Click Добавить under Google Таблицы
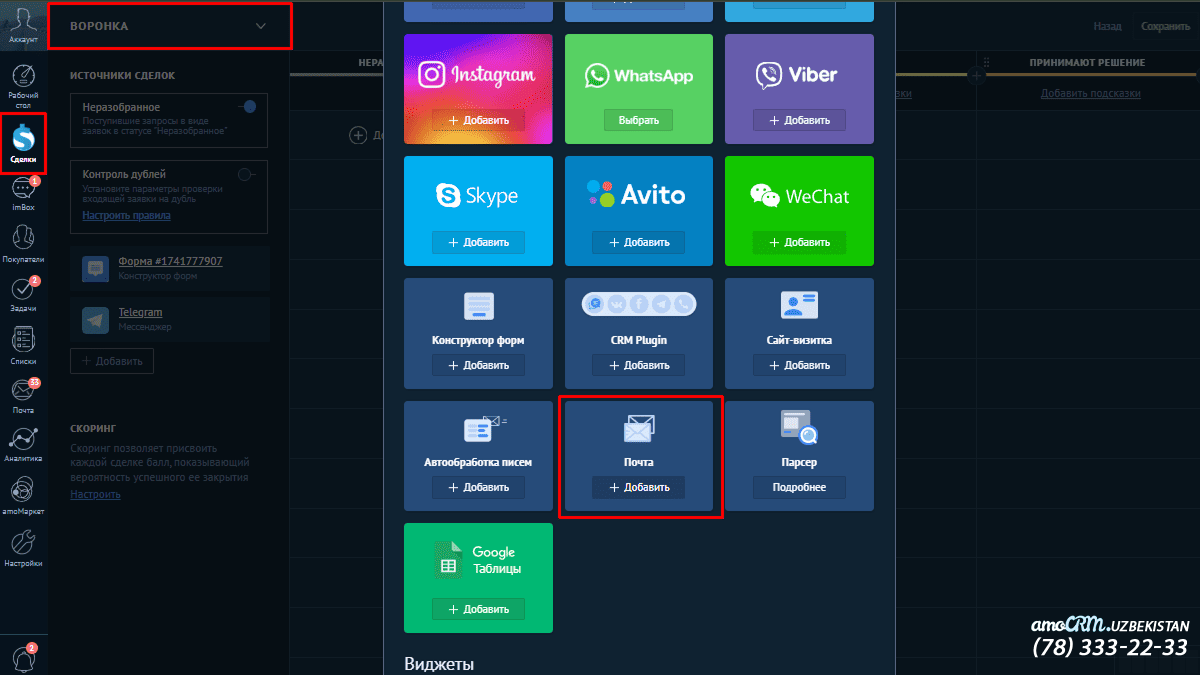 coord(478,609)
